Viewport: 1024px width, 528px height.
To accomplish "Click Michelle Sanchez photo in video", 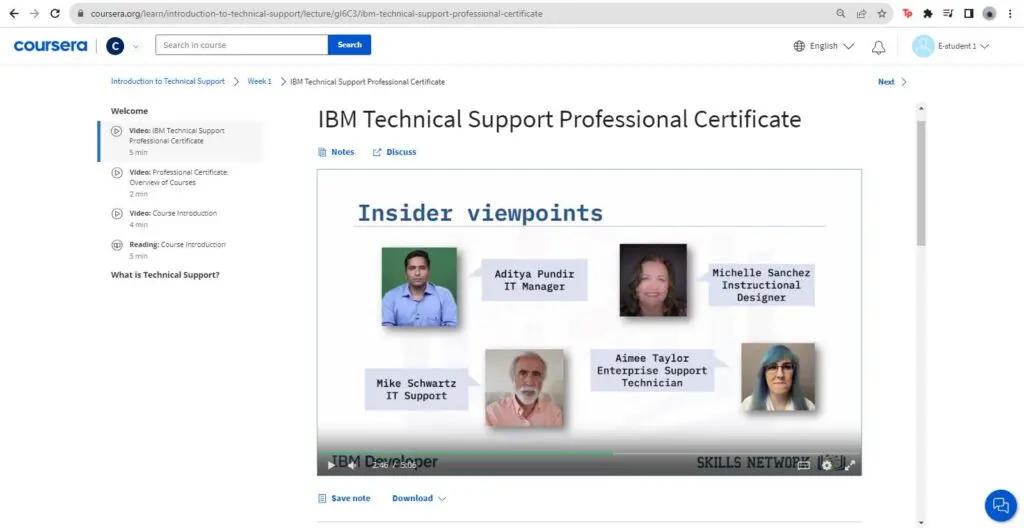I will point(653,280).
